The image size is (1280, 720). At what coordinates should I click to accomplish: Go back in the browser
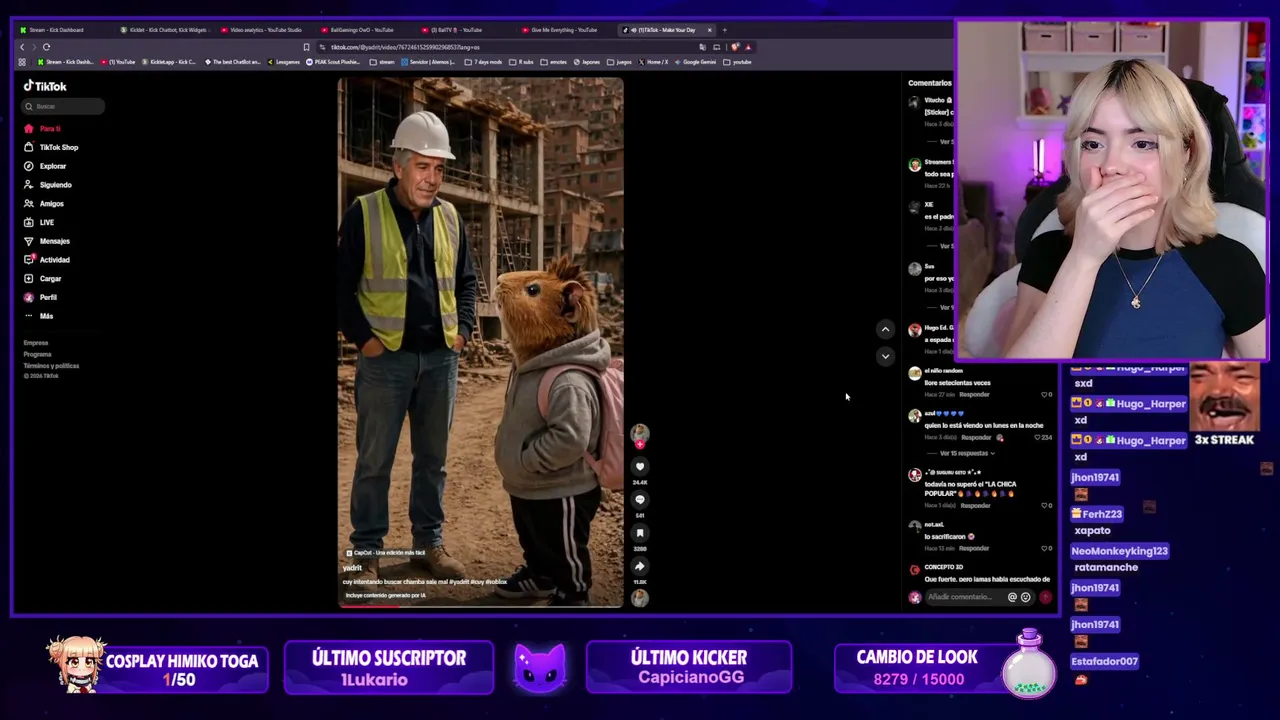(22, 47)
